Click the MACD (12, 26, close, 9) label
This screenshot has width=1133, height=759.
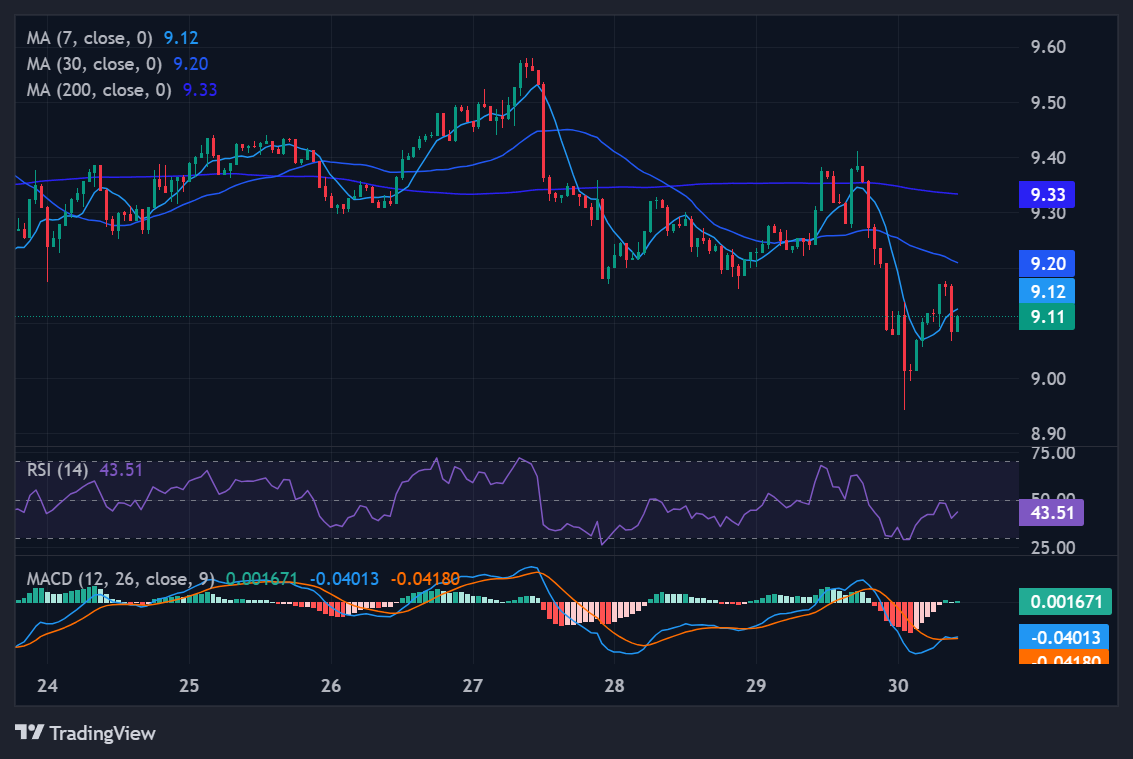tap(121, 579)
